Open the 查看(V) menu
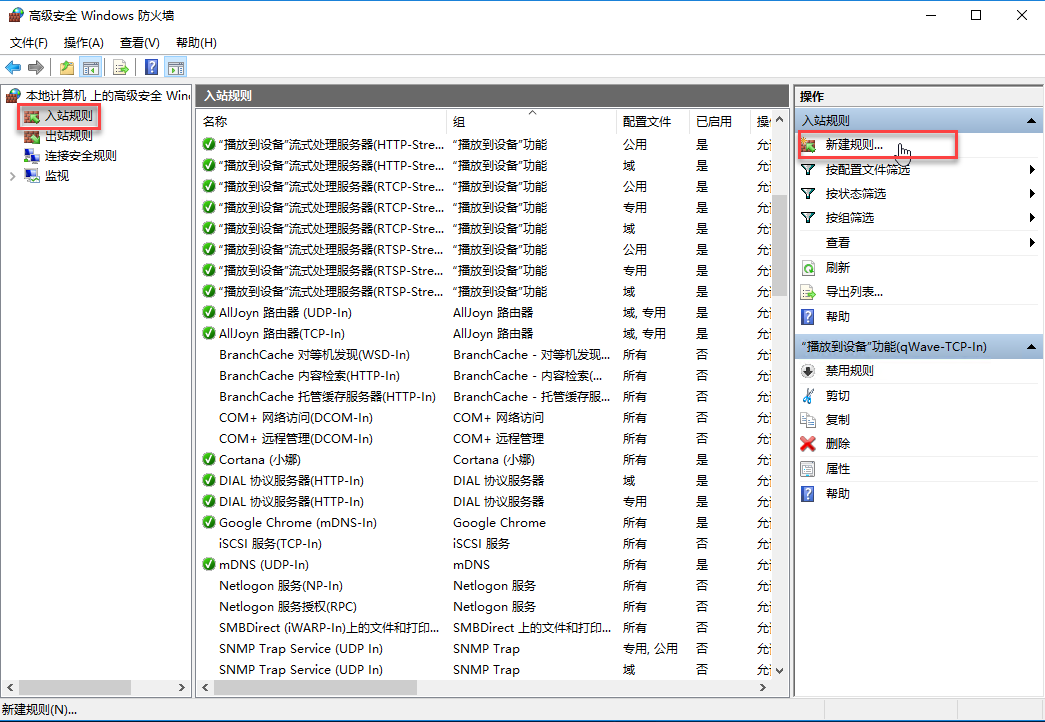1045x722 pixels. point(140,43)
